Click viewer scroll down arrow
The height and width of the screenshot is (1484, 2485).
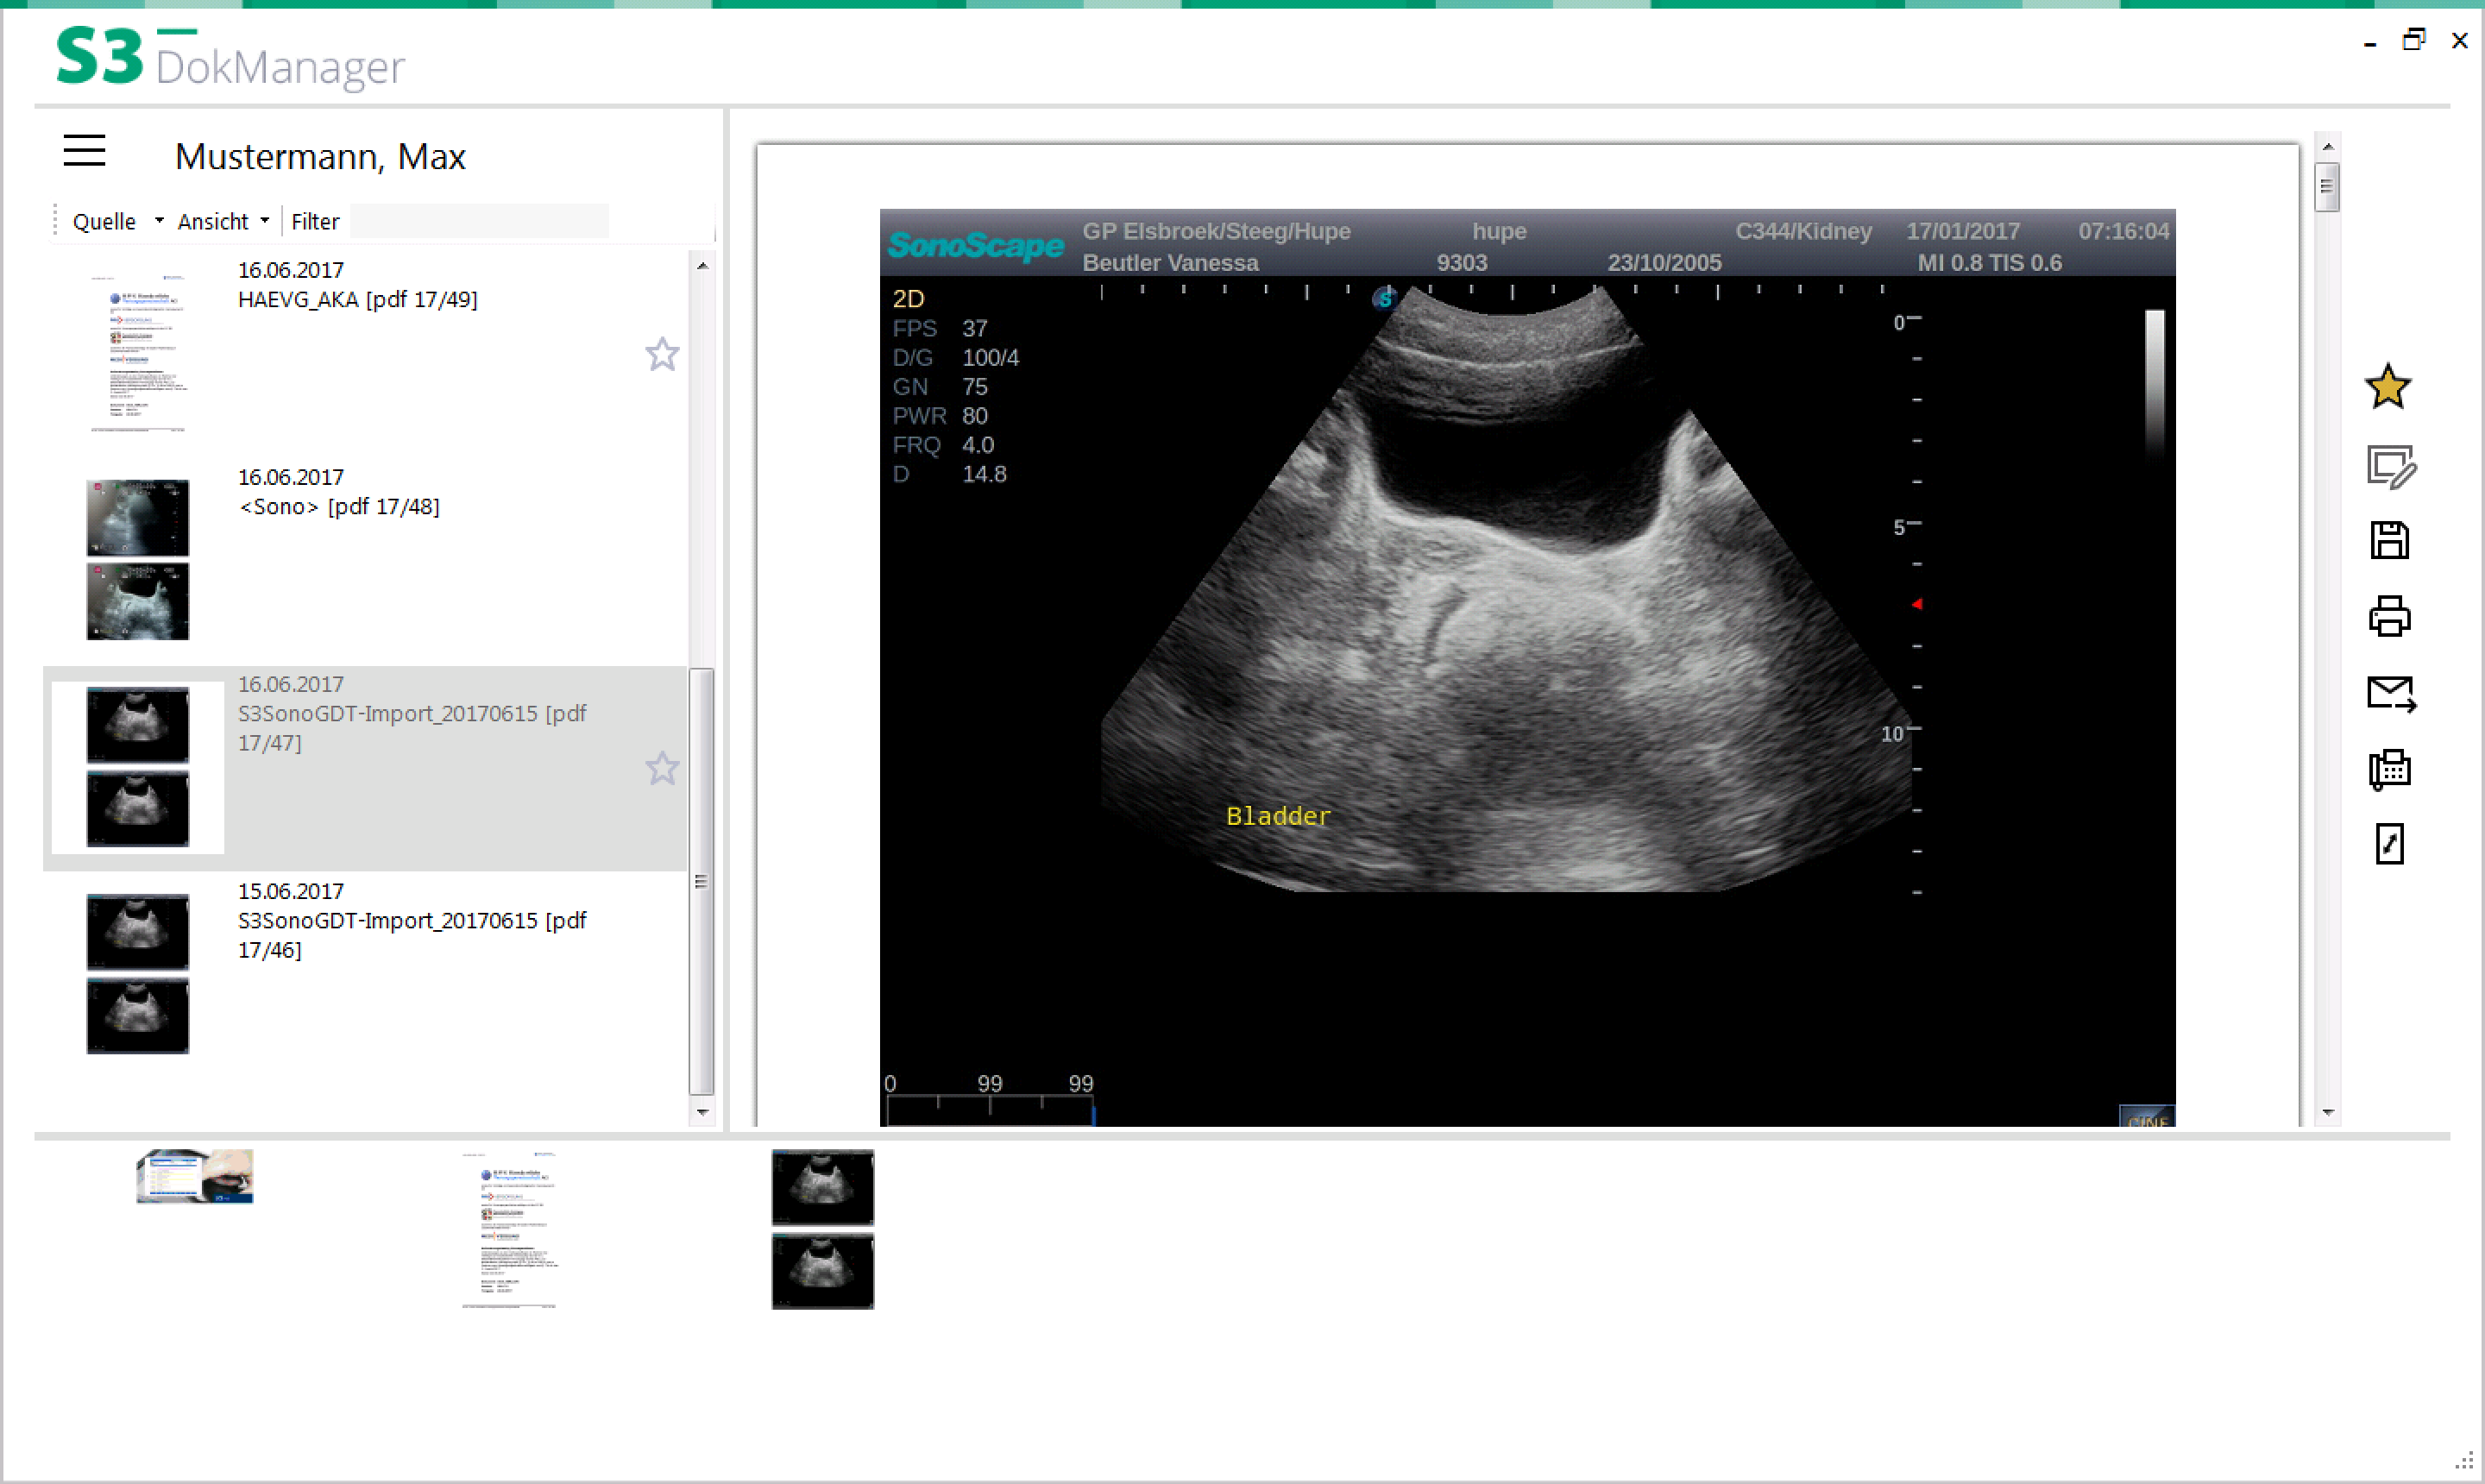(x=2328, y=1112)
